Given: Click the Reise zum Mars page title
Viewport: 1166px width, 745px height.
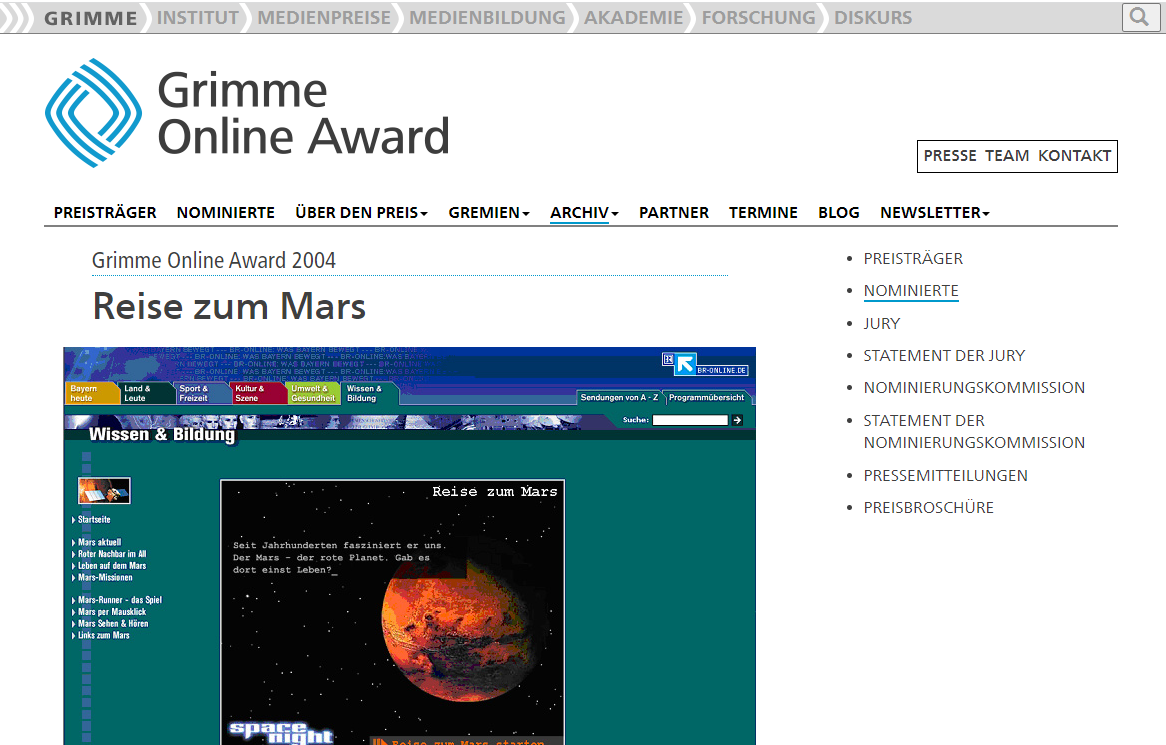Looking at the screenshot, I should click(229, 306).
